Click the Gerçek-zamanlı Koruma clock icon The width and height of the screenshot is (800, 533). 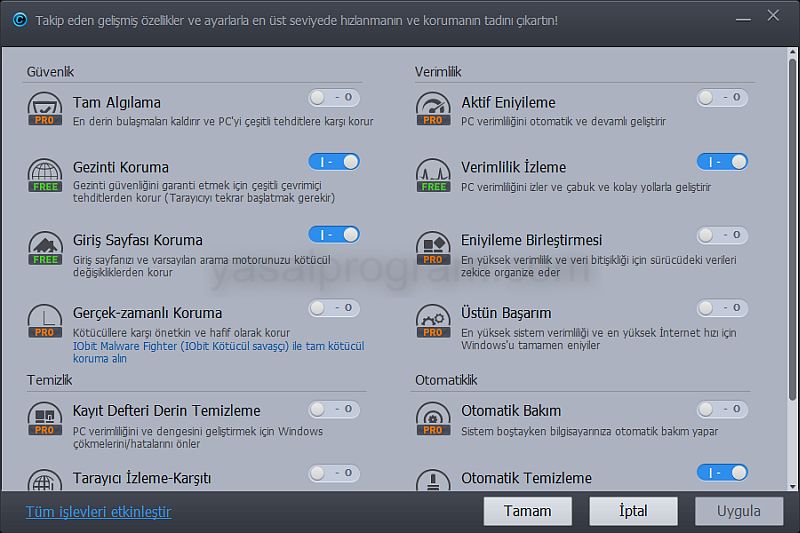tap(45, 320)
